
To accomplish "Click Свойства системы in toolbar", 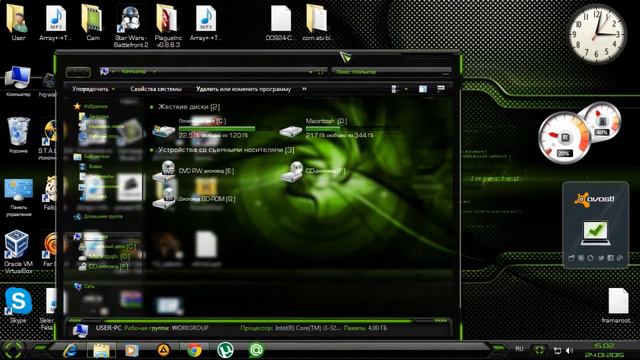I will tap(156, 89).
